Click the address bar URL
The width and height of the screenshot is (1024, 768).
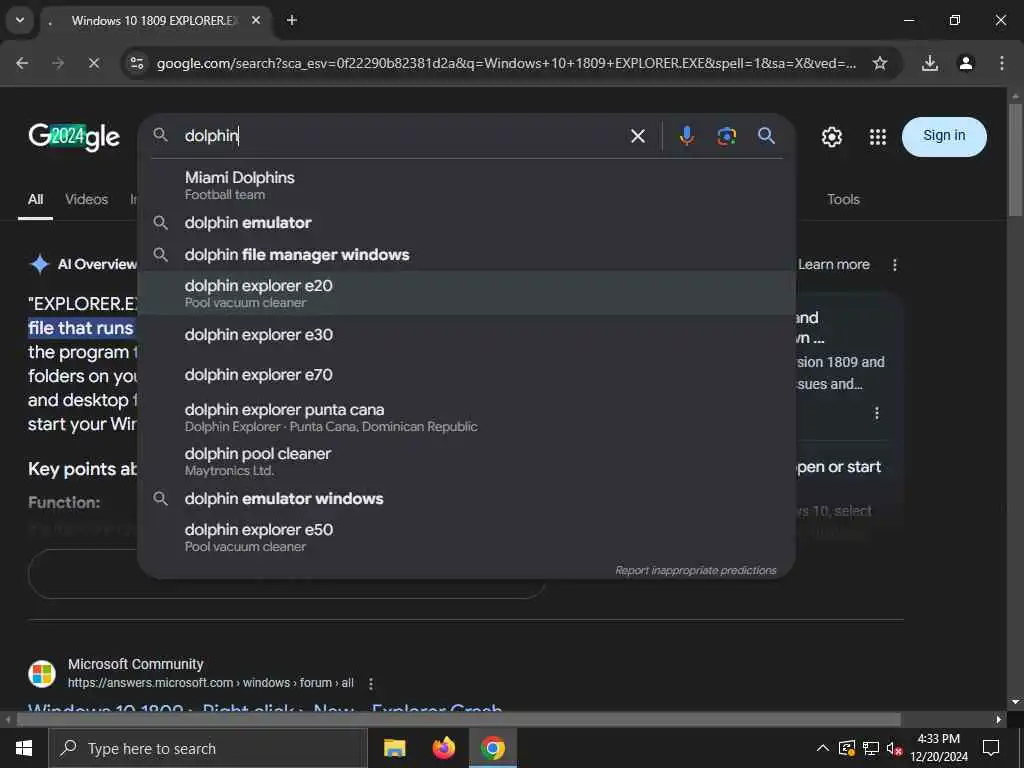pyautogui.click(x=506, y=63)
